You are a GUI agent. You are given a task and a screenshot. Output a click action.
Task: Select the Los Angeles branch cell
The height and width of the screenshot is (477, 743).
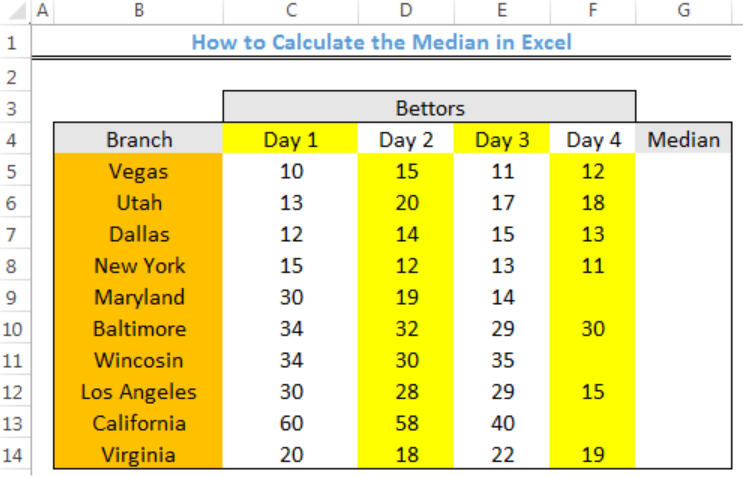coord(138,392)
